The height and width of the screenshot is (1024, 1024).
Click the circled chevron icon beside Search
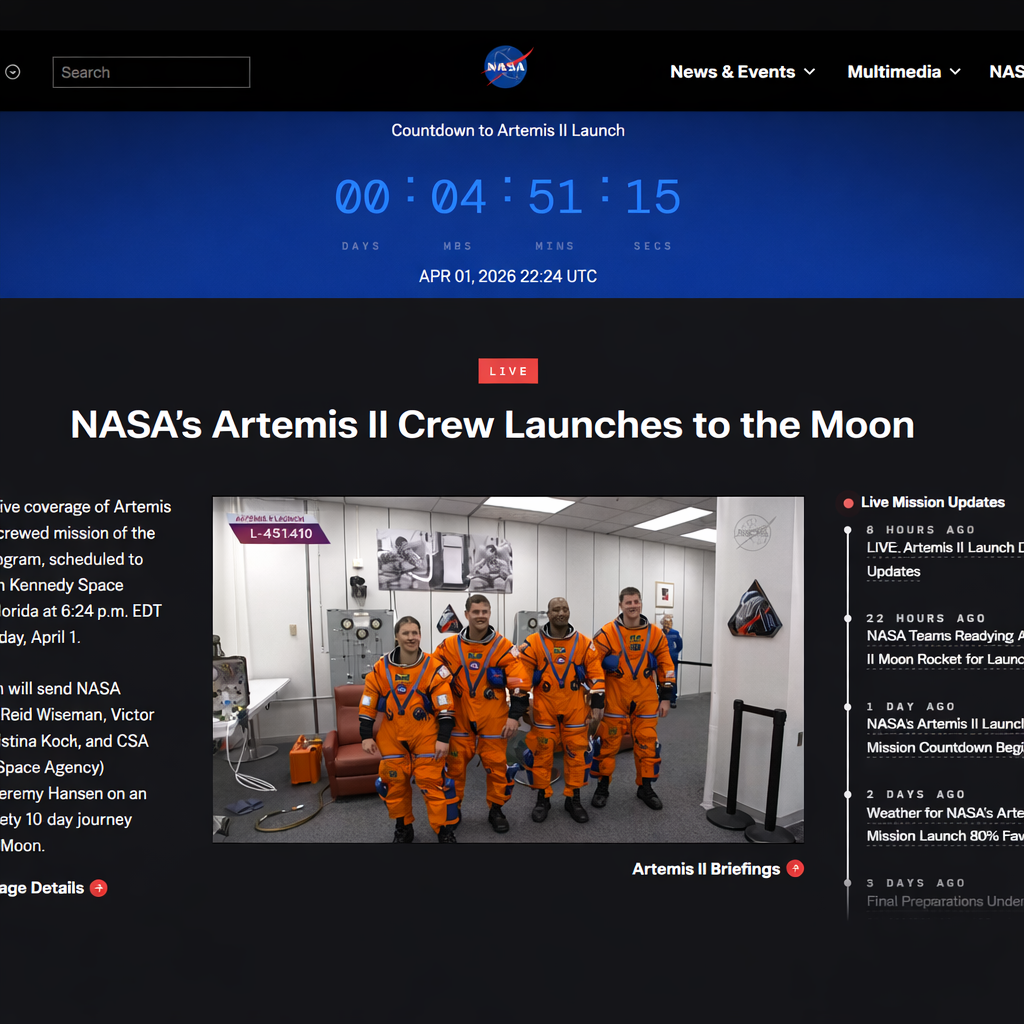(13, 72)
